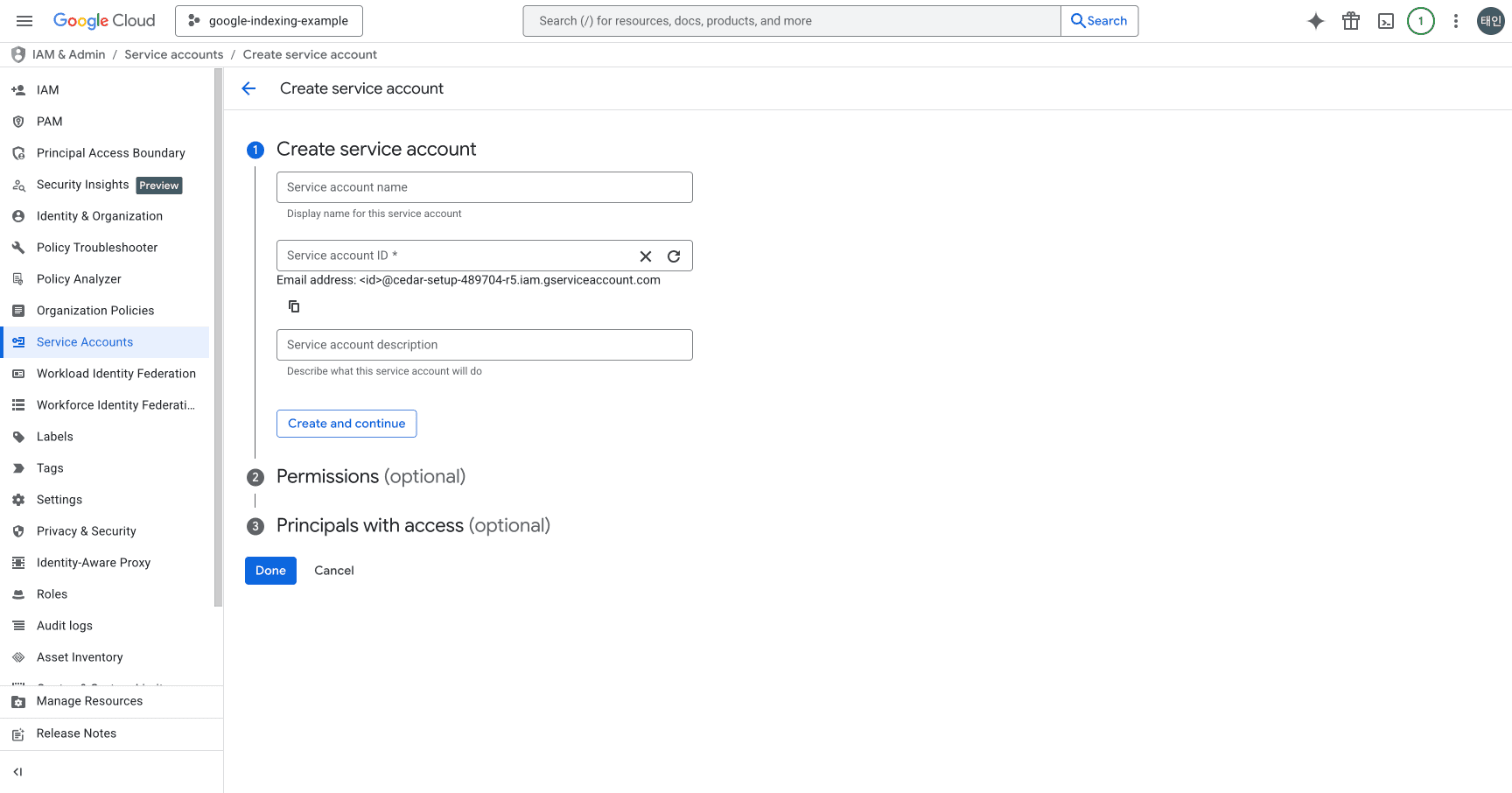This screenshot has height=793, width=1512.
Task: Click the Audit logs lines icon
Action: (x=18, y=625)
